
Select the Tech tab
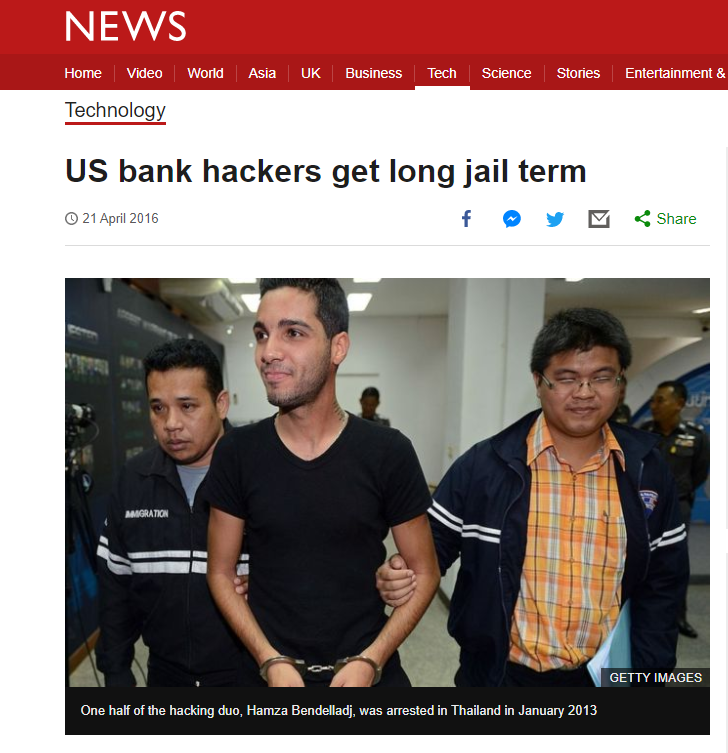(x=442, y=73)
